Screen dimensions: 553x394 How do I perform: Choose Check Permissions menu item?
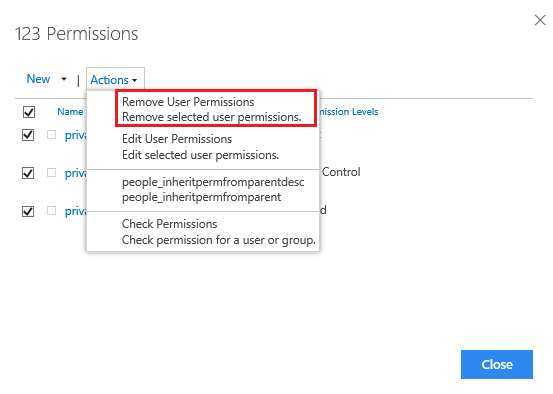click(x=203, y=232)
